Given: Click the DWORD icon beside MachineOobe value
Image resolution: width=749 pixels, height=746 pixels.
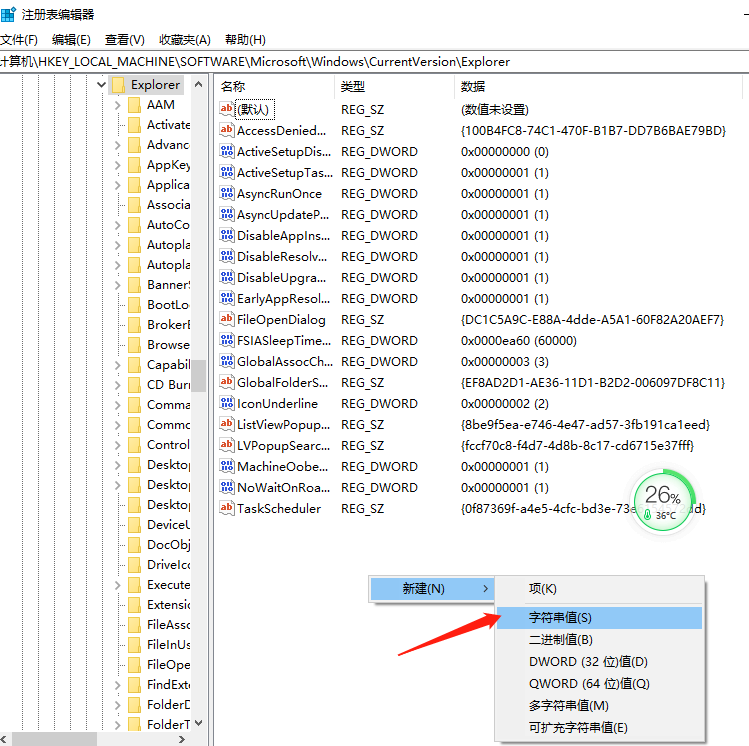Looking at the screenshot, I should pos(226,467).
